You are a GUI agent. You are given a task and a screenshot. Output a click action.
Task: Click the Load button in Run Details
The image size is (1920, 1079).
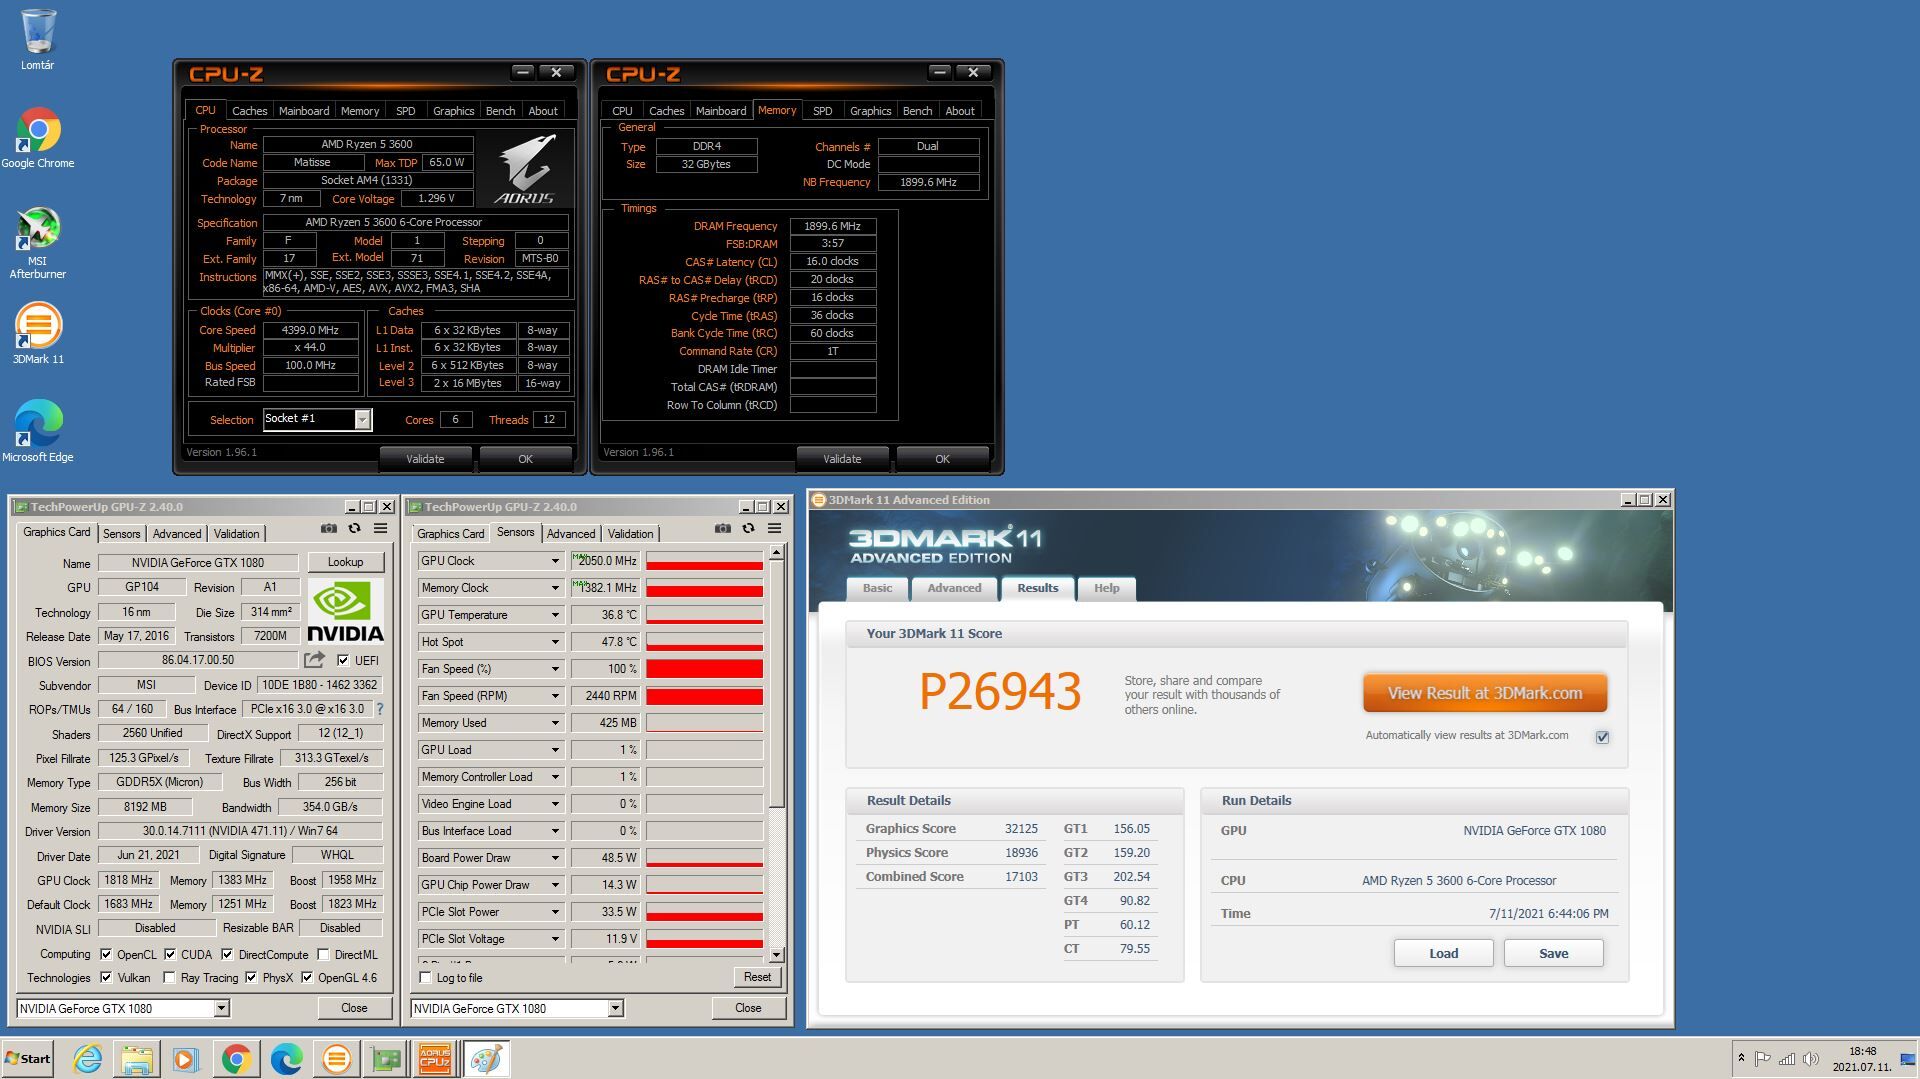[1443, 953]
